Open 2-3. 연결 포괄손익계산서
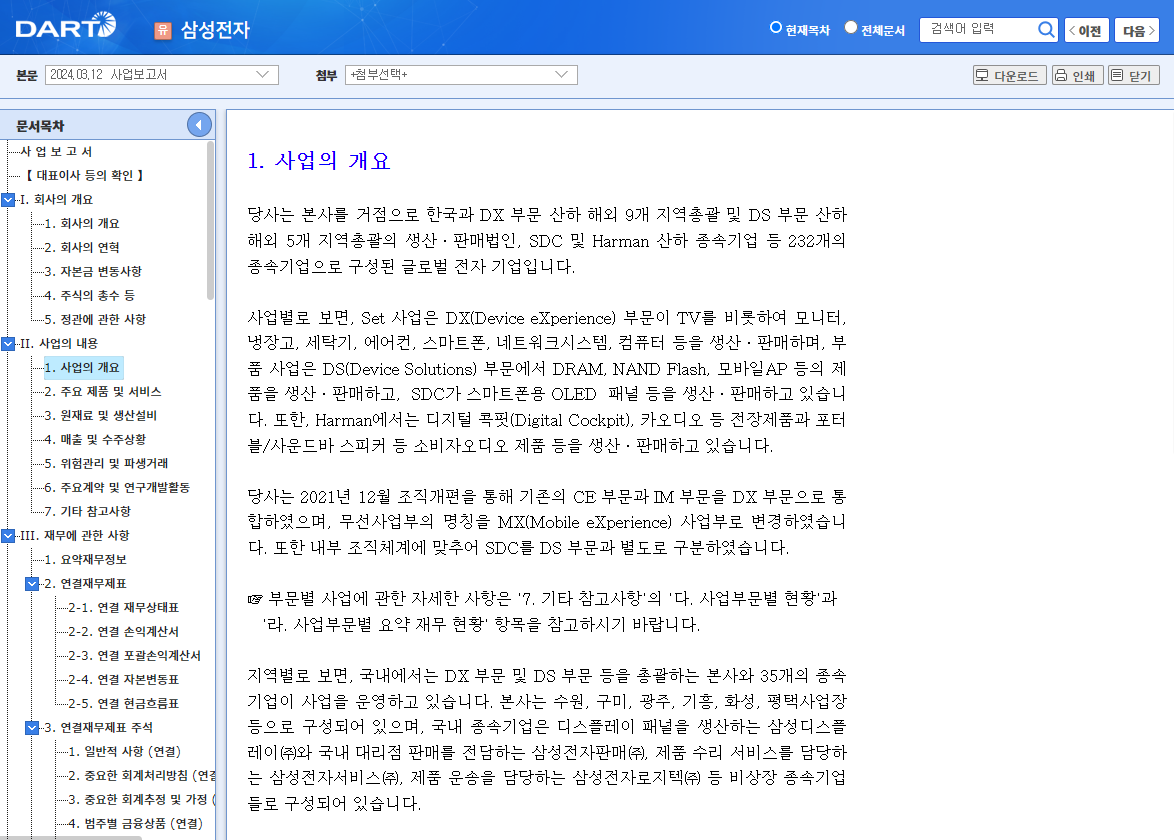The width and height of the screenshot is (1174, 840). (x=134, y=655)
